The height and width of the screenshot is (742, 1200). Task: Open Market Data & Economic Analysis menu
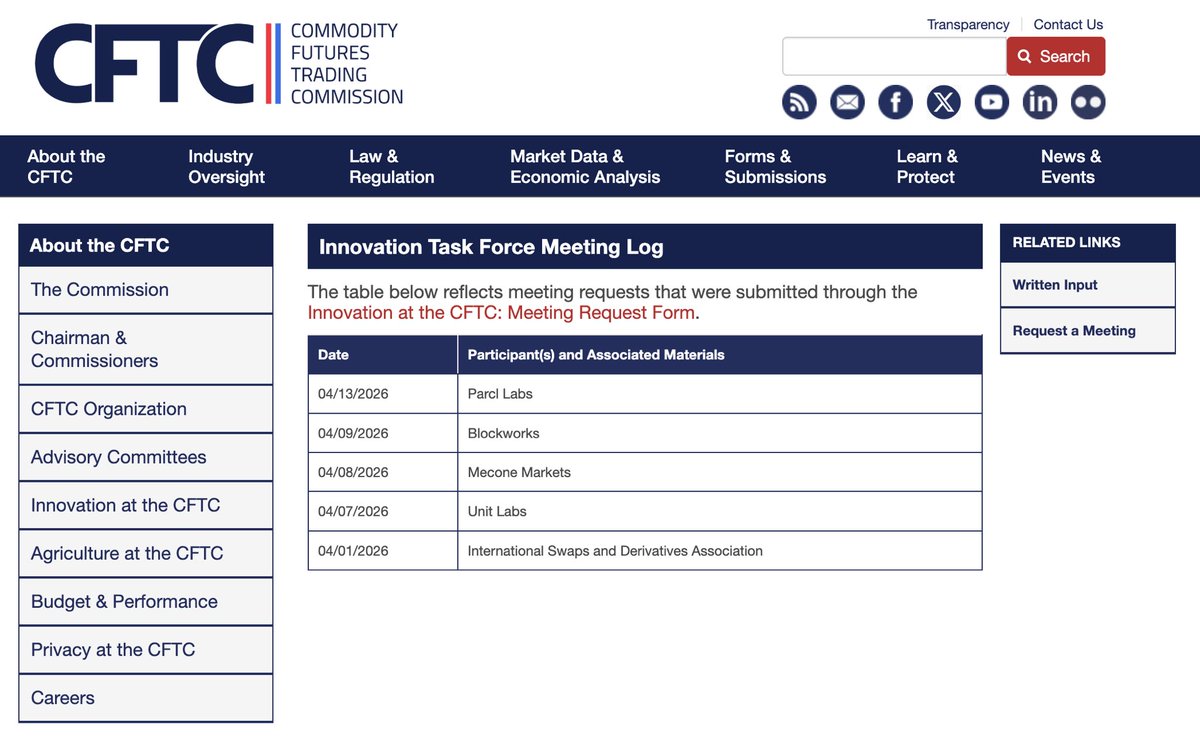pyautogui.click(x=585, y=167)
